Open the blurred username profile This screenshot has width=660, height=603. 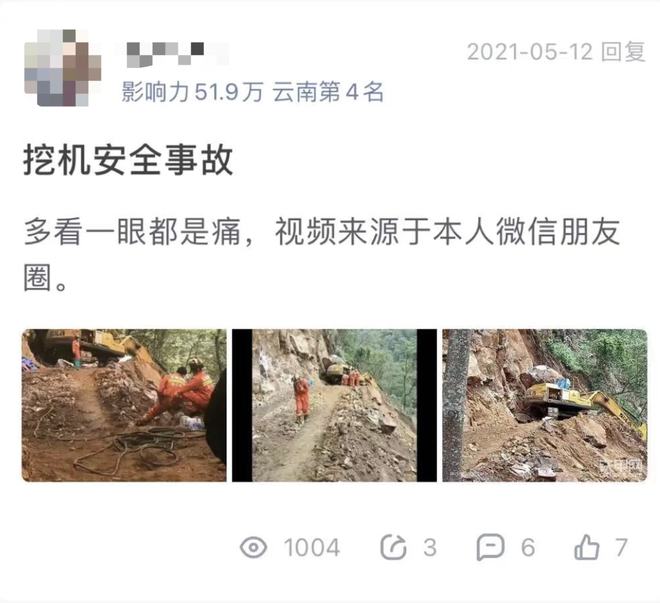[x=177, y=55]
